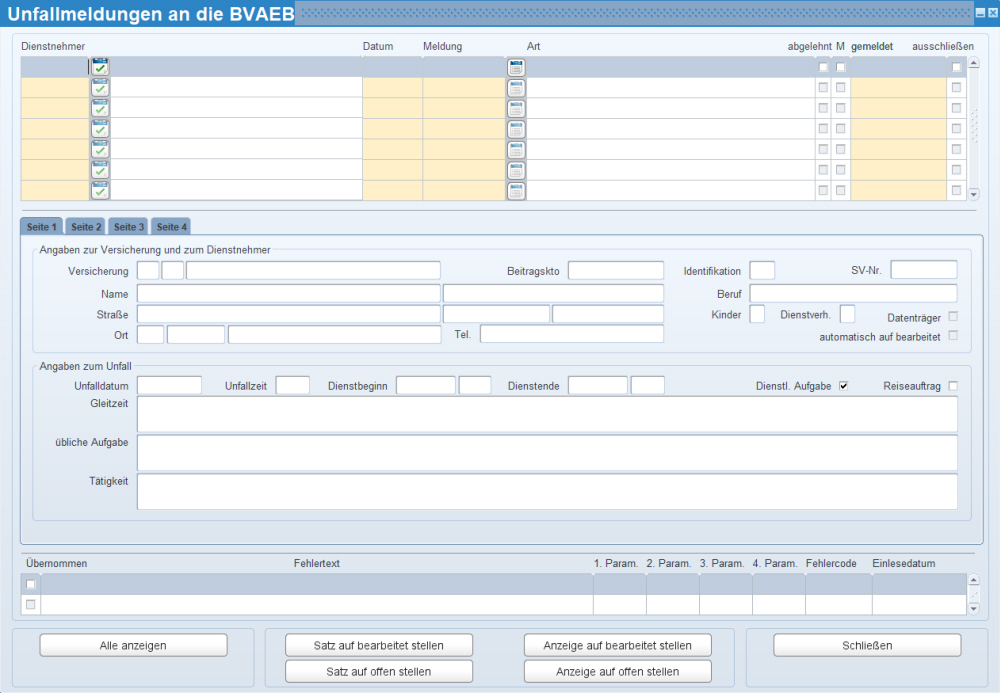Viewport: 1000px width, 693px height.
Task: Uncheck the Dienstl. Aufgabe checkbox
Action: pyautogui.click(x=844, y=386)
